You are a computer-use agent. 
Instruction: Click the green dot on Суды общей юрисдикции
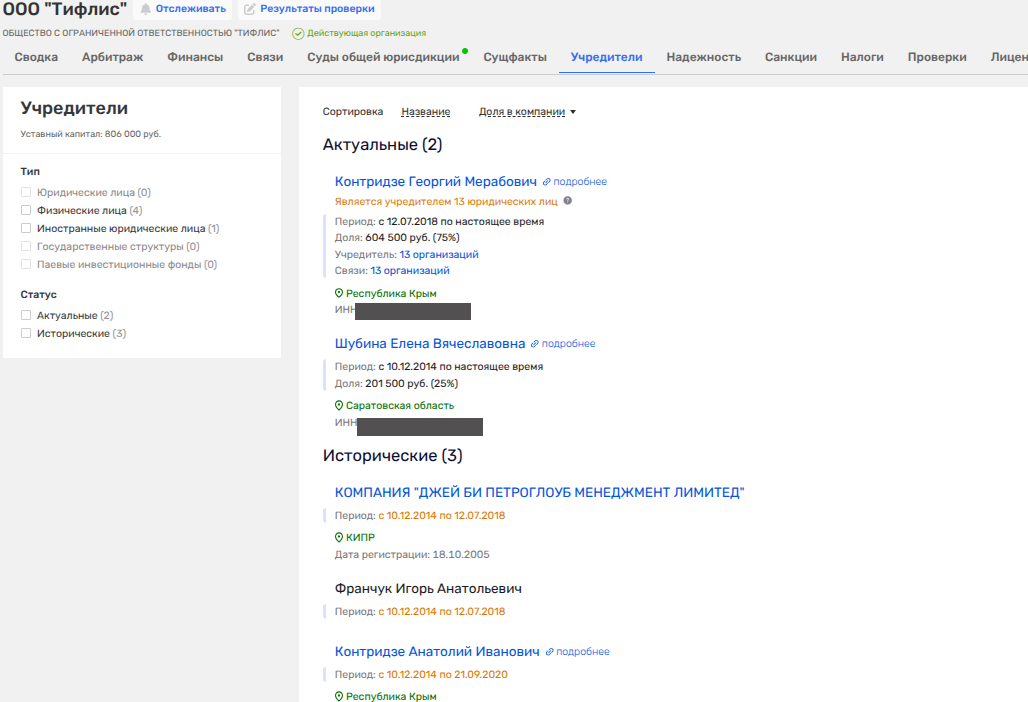click(x=465, y=50)
